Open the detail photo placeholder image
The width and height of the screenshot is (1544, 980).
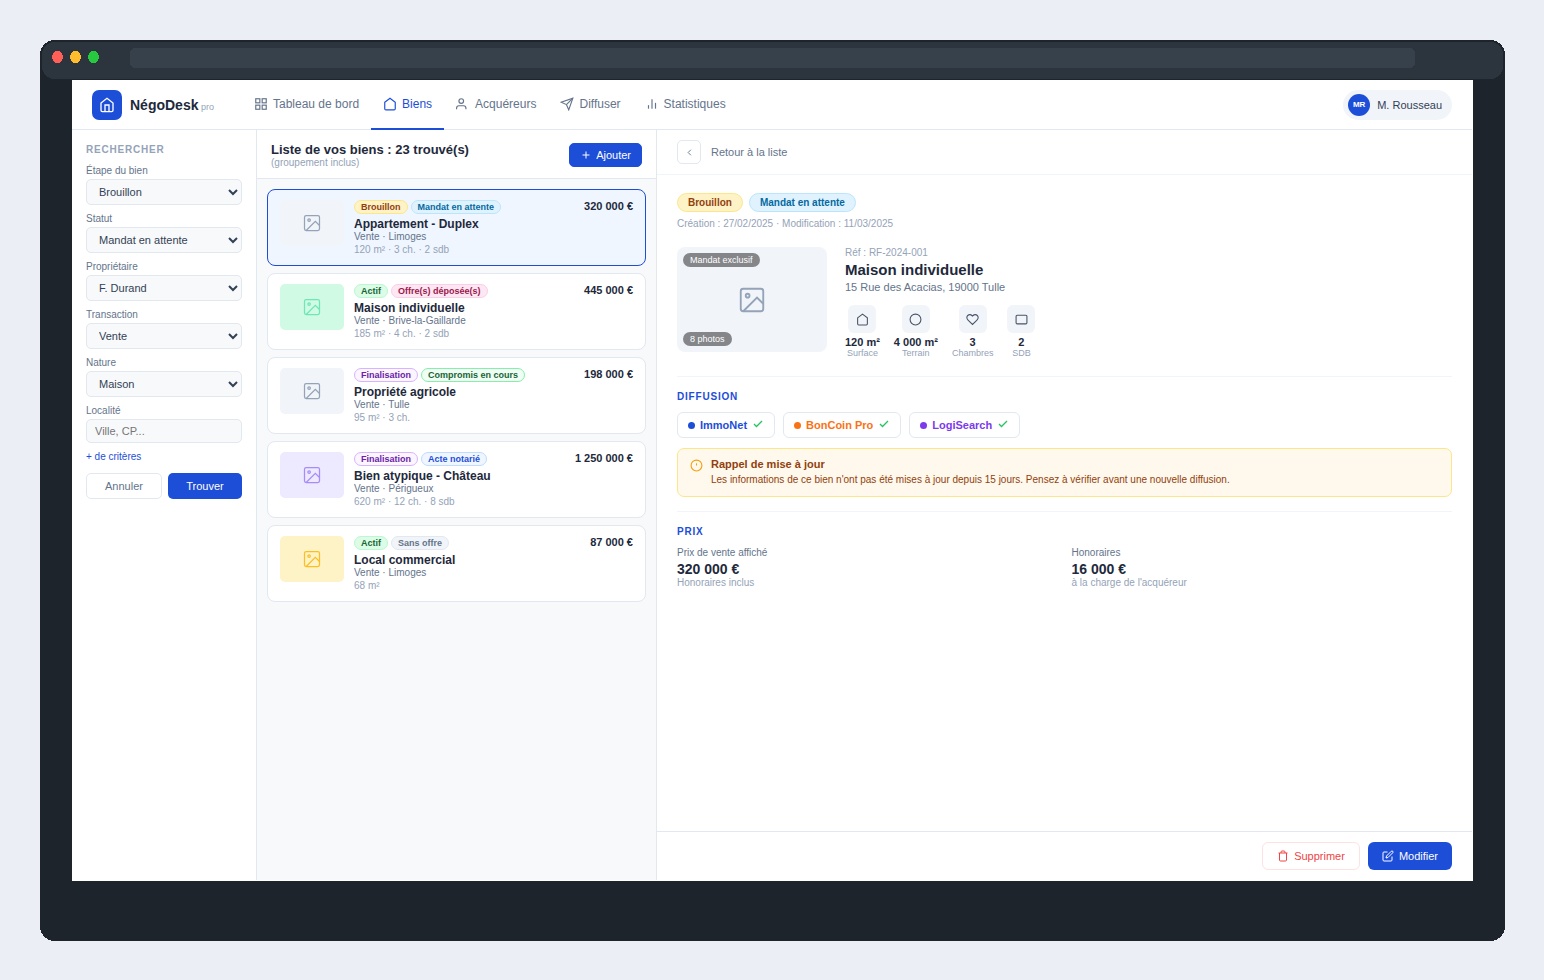[x=752, y=300]
